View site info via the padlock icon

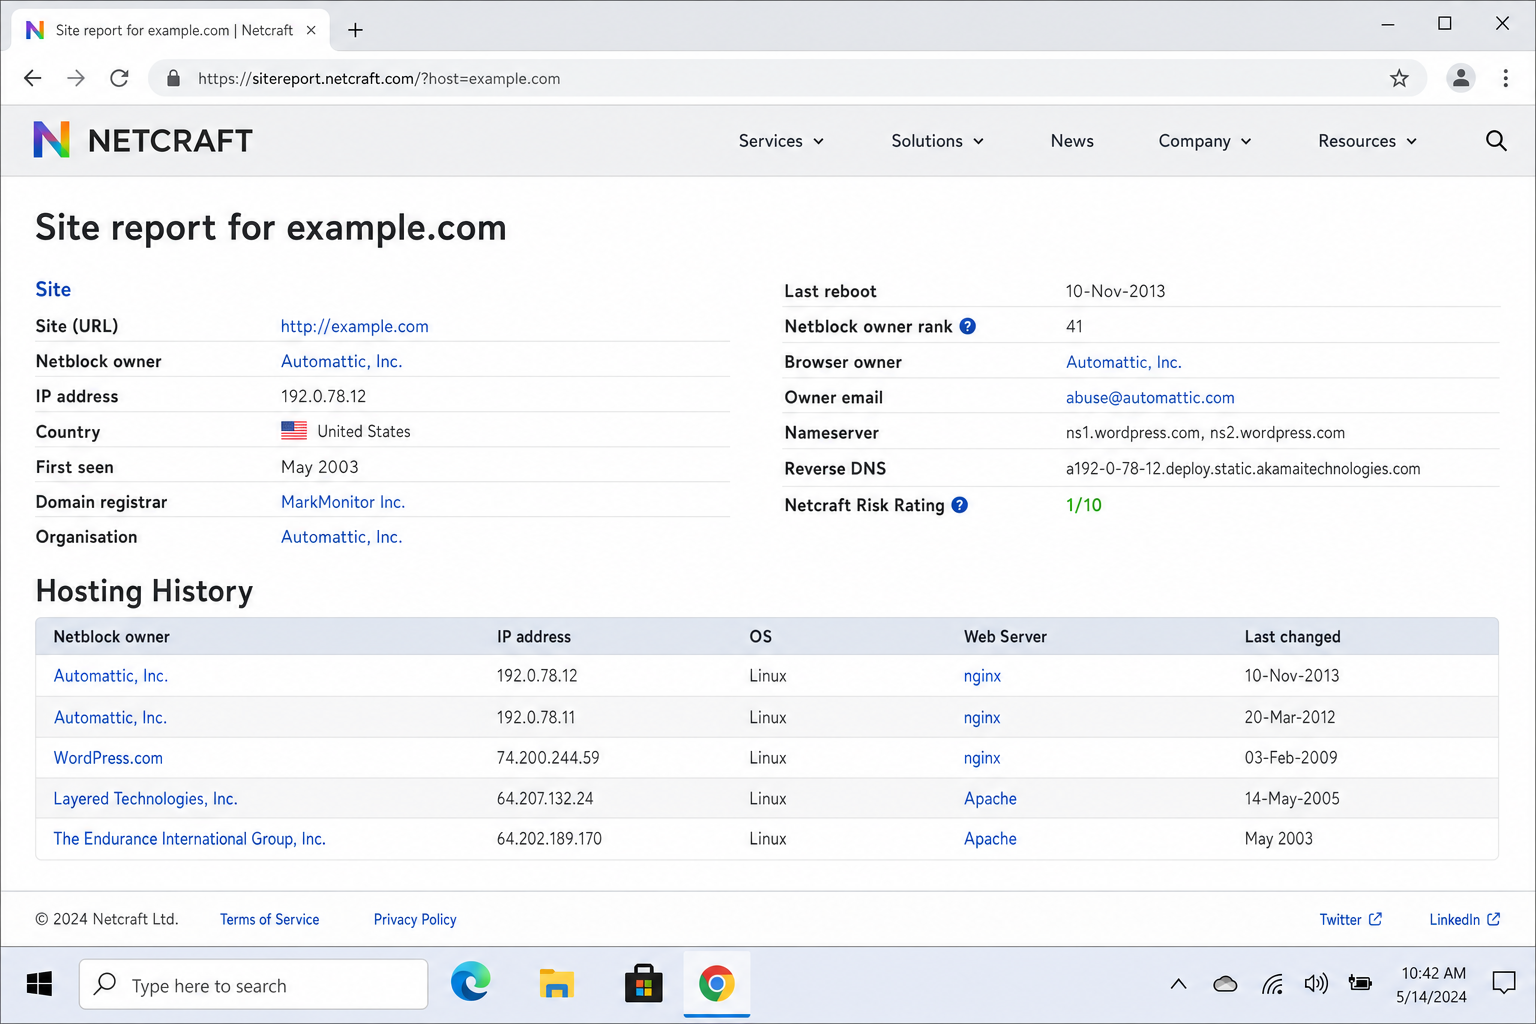[173, 78]
